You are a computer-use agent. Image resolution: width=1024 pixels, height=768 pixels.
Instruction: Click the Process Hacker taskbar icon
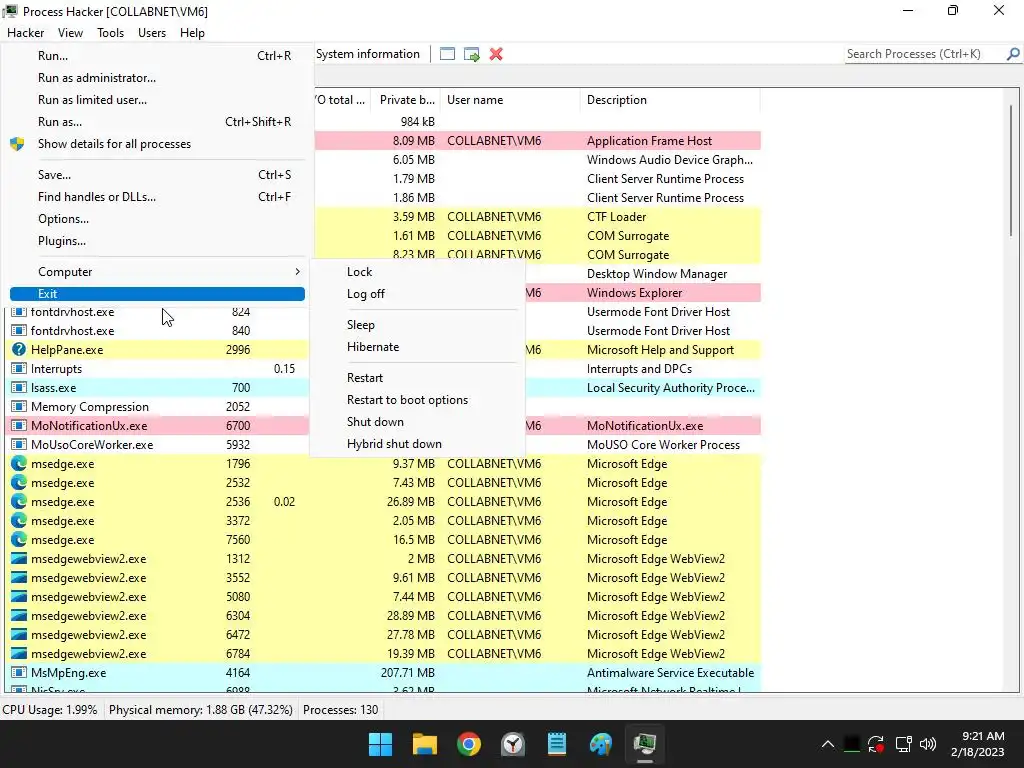coord(645,744)
